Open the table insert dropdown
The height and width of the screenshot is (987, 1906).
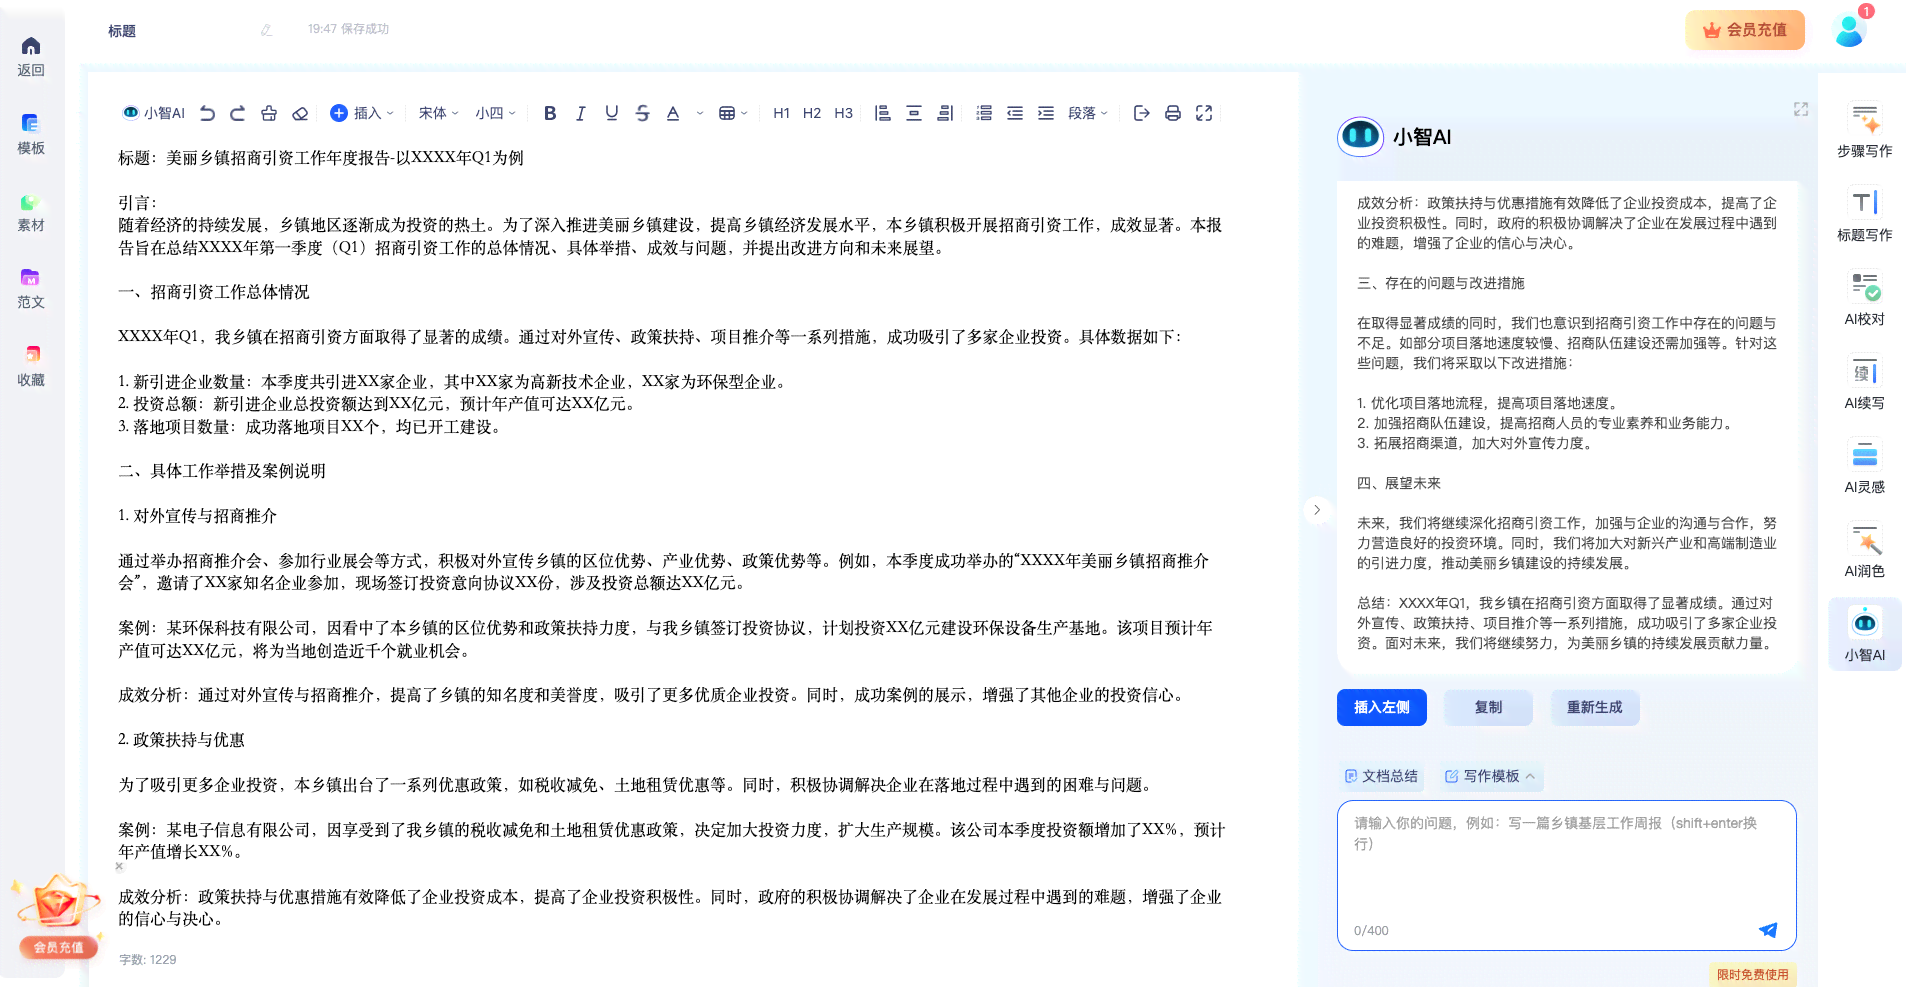tap(733, 113)
